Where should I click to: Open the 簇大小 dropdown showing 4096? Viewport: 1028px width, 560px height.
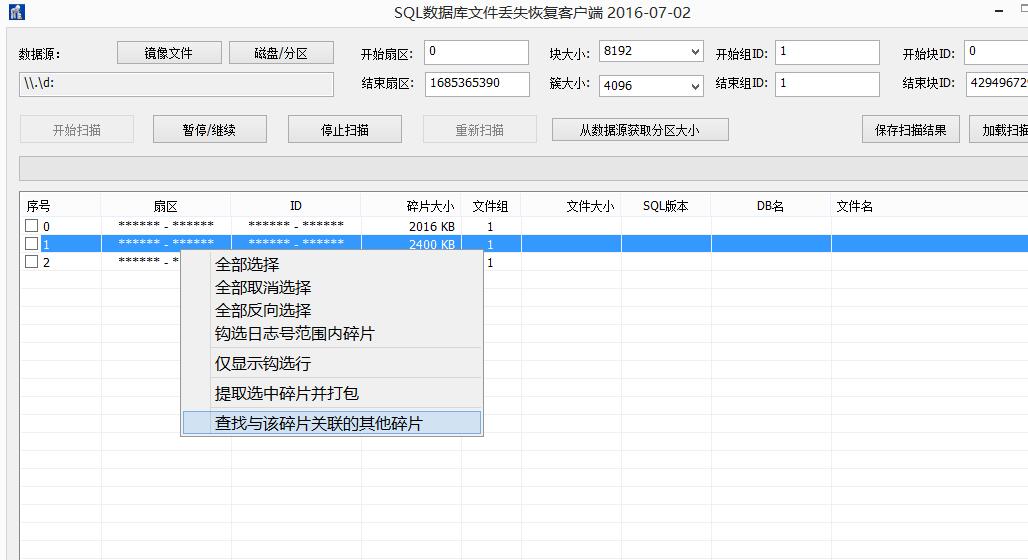pyautogui.click(x=651, y=85)
